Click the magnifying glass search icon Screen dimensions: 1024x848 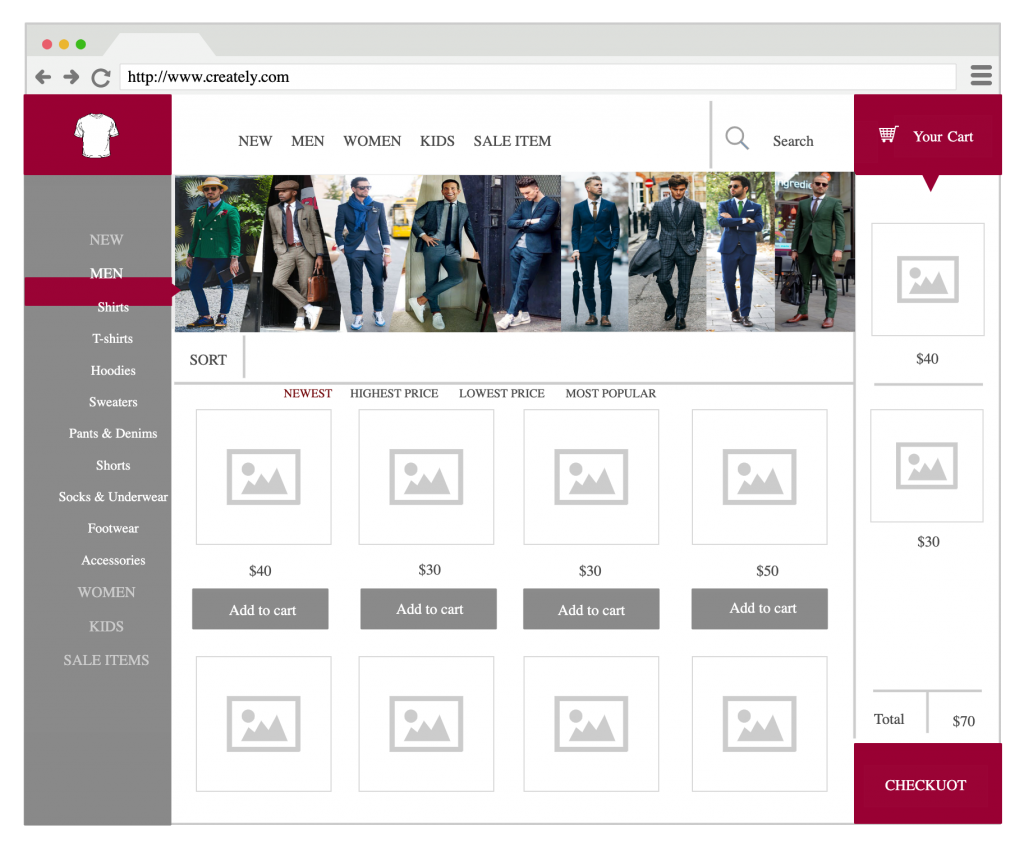tap(737, 139)
